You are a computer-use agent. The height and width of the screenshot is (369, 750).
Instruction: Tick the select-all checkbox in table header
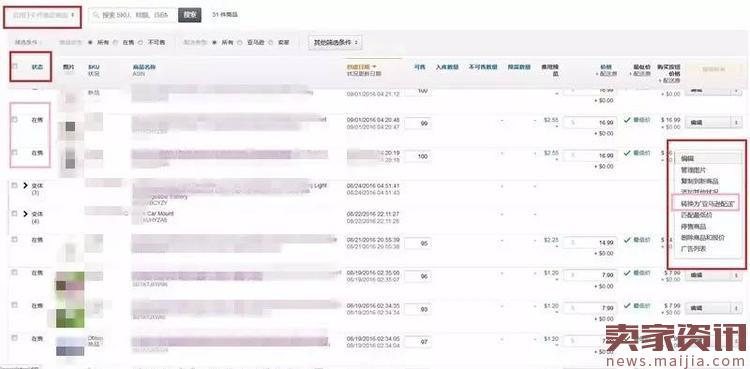pyautogui.click(x=14, y=67)
